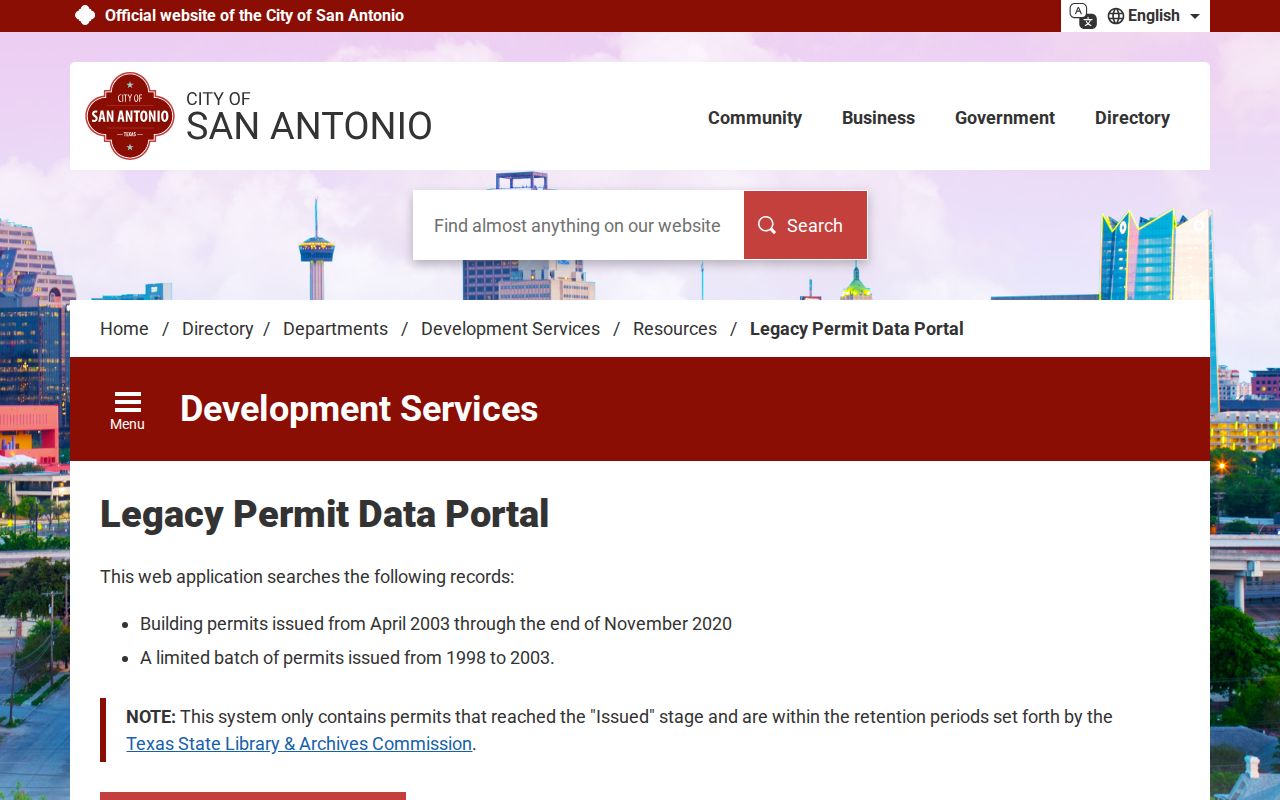Click the 'A limited batch of permits' bullet

pos(347,658)
